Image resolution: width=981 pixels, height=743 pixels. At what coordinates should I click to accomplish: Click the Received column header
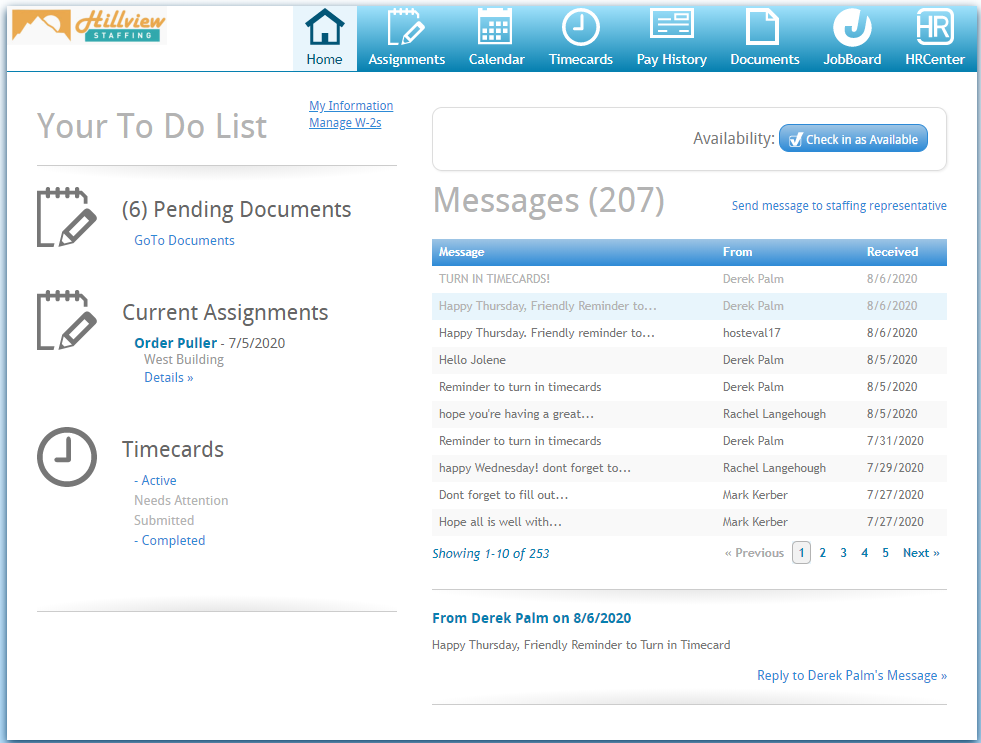(892, 252)
